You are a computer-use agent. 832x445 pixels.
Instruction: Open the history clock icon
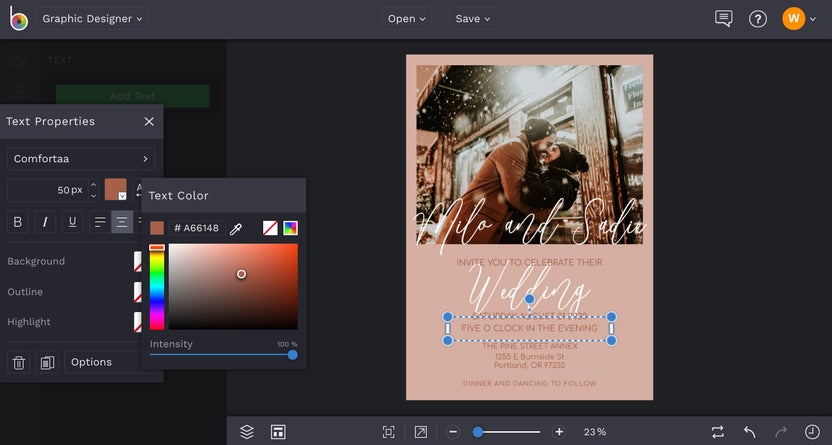coord(812,432)
